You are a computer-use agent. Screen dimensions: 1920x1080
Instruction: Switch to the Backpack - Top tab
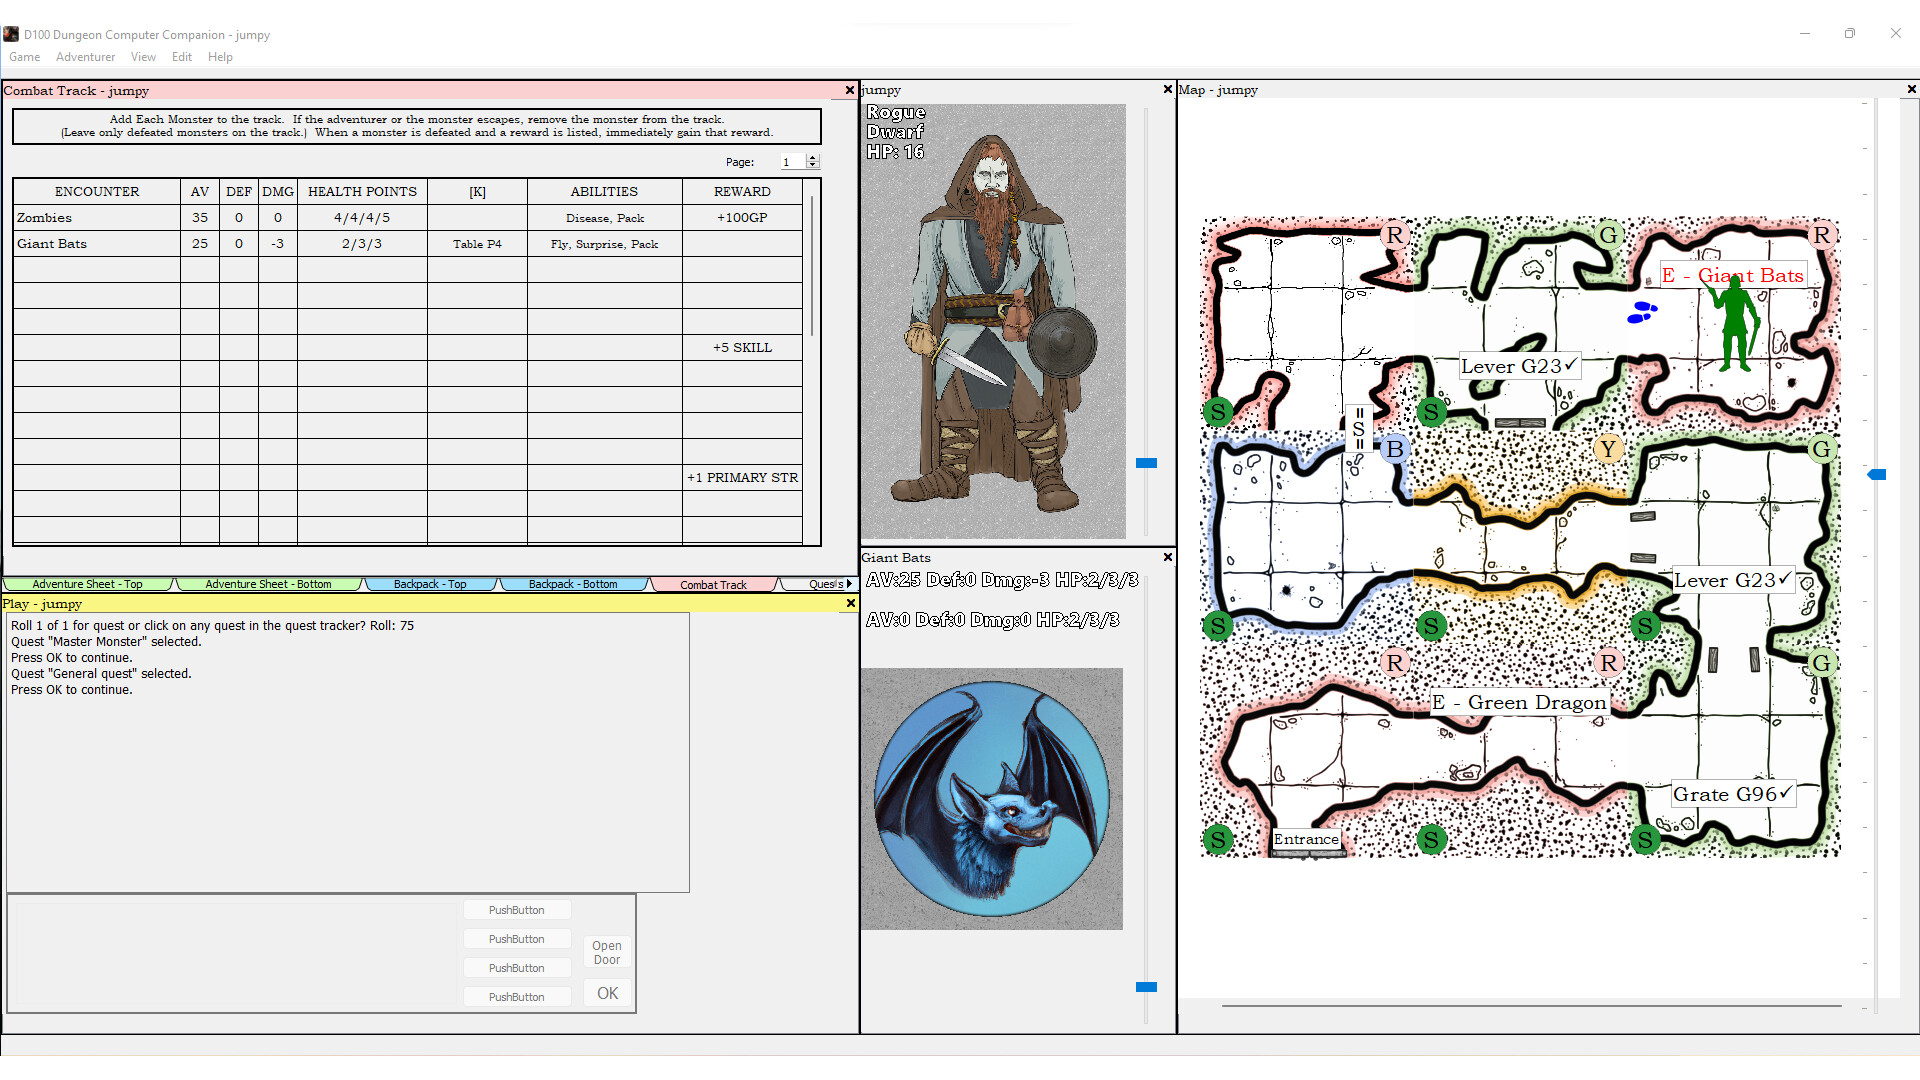pos(431,584)
